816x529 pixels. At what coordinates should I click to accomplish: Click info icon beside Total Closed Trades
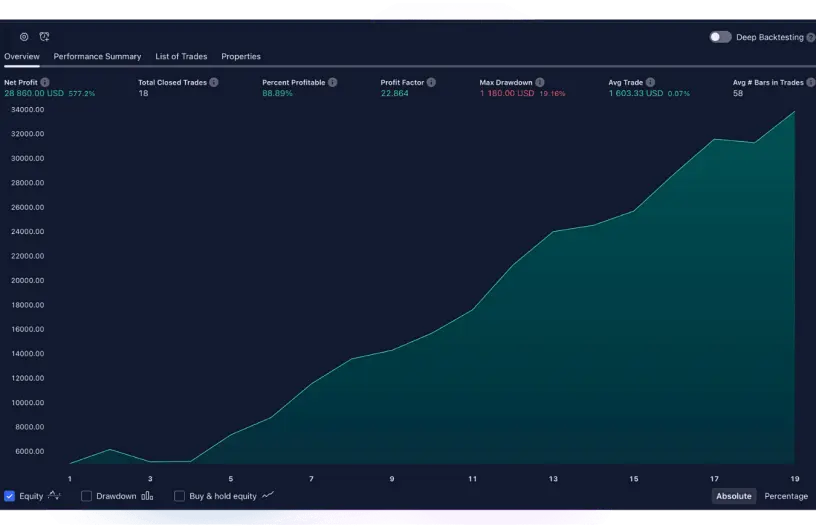(x=214, y=83)
